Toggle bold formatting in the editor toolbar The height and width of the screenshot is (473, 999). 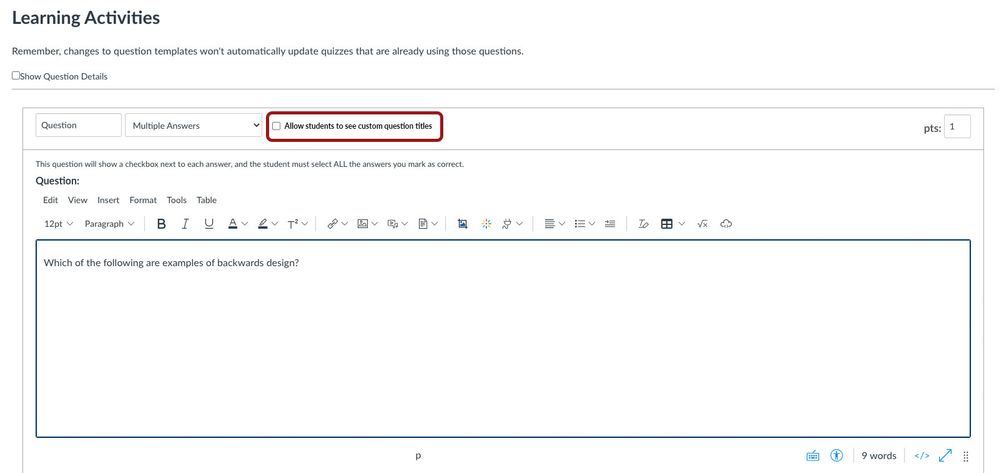161,224
